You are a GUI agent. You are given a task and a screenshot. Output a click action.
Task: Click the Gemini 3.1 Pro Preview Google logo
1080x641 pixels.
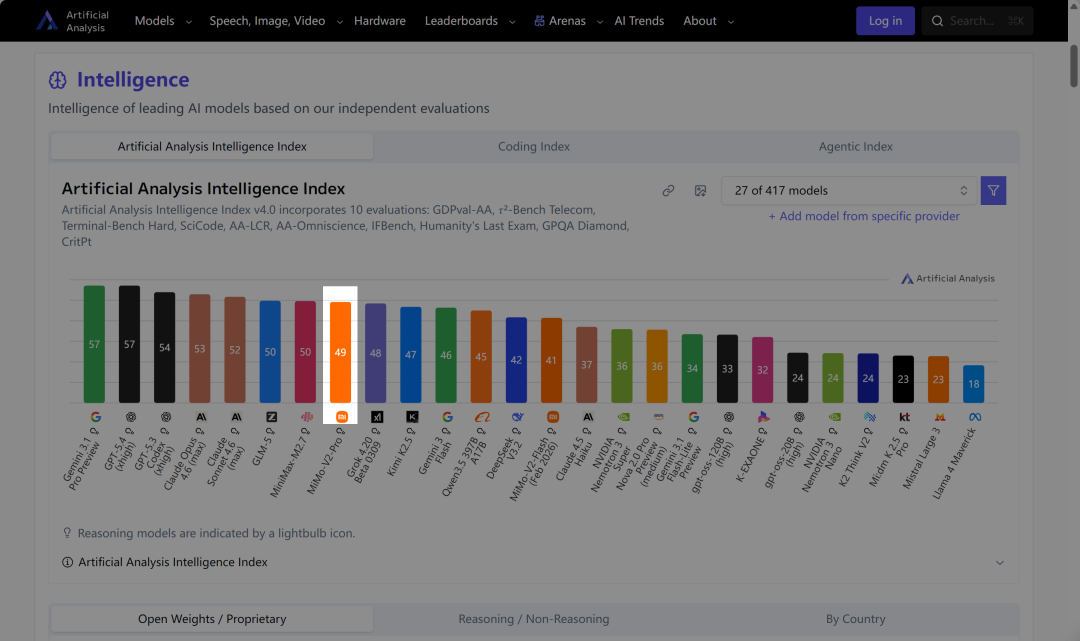[x=95, y=416]
